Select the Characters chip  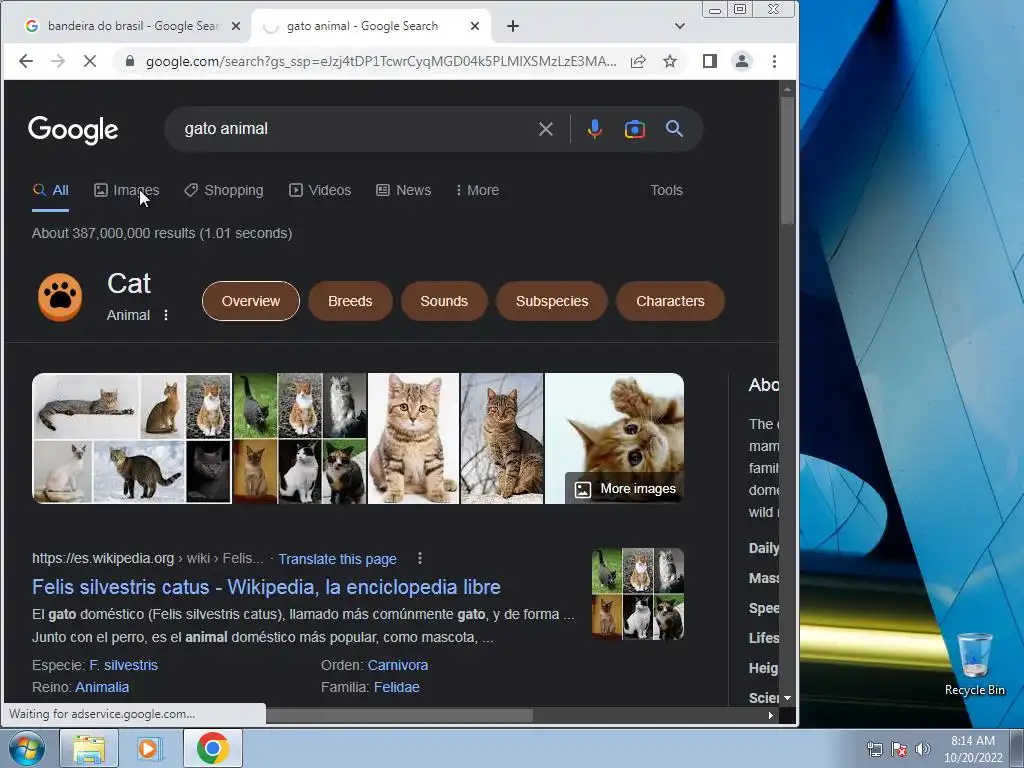click(670, 301)
